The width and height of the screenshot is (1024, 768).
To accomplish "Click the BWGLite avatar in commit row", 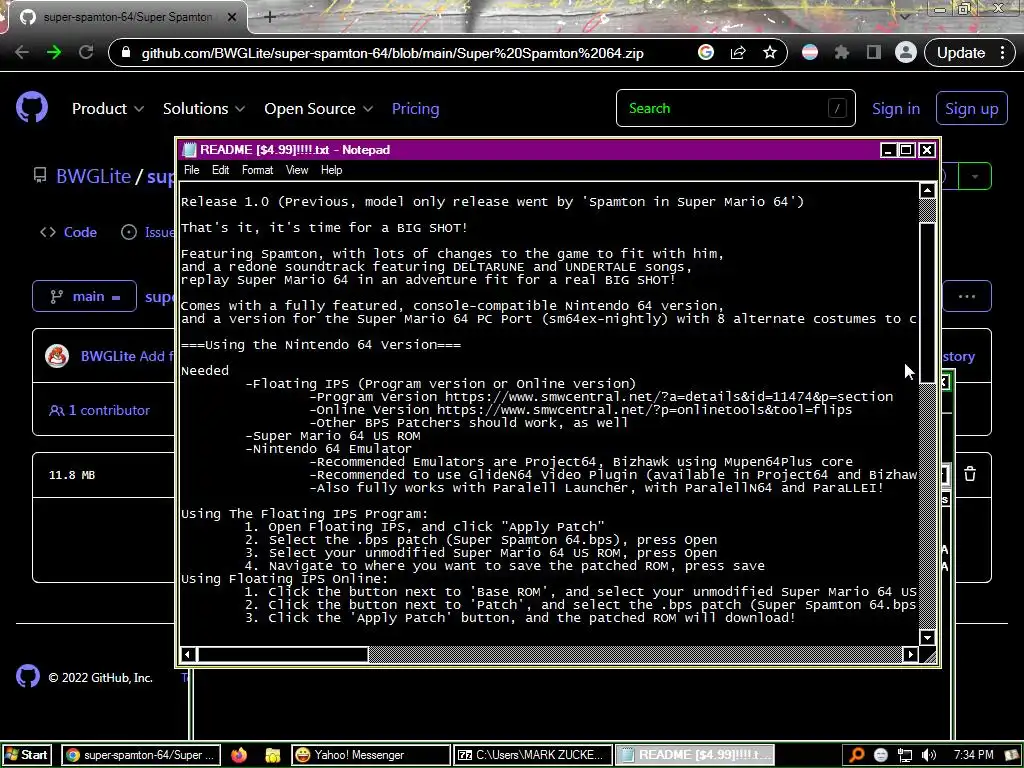I will coord(57,356).
